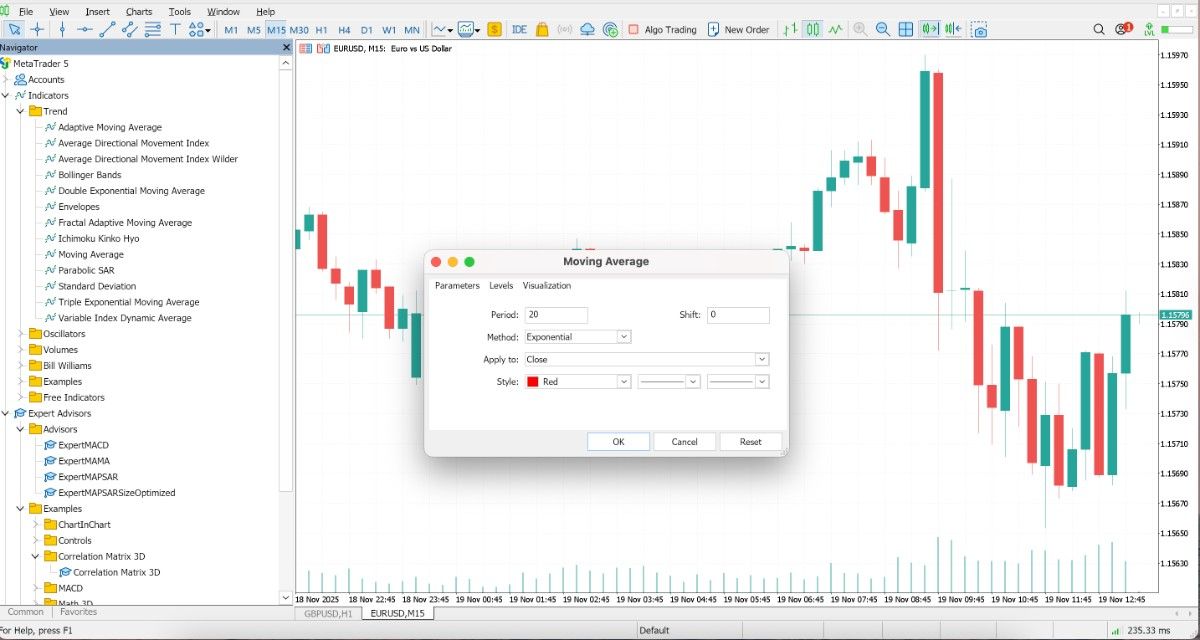Switch chart to D1 timeframe

(367, 30)
